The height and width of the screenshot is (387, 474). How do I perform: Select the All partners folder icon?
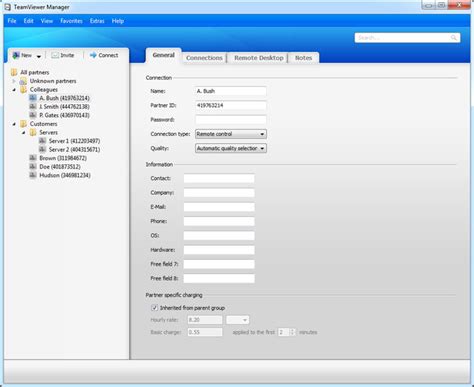tap(14, 72)
